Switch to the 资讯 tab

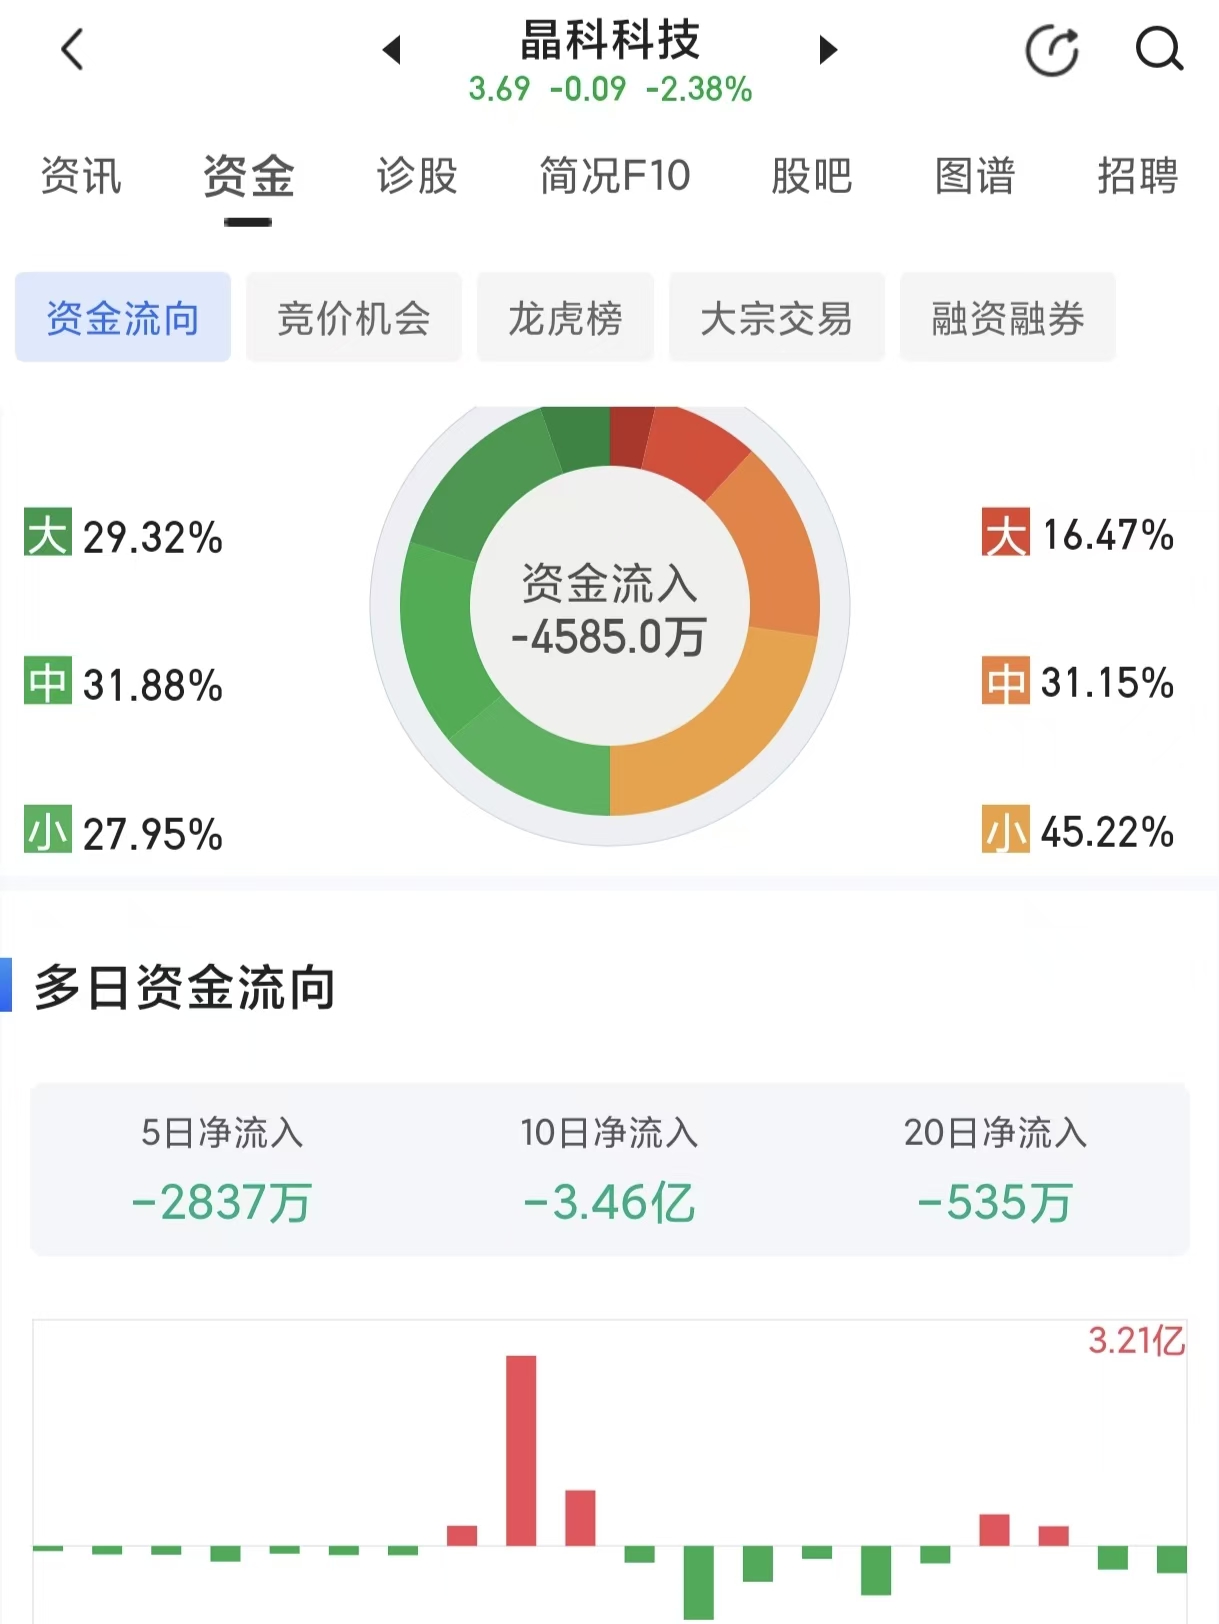click(x=81, y=176)
